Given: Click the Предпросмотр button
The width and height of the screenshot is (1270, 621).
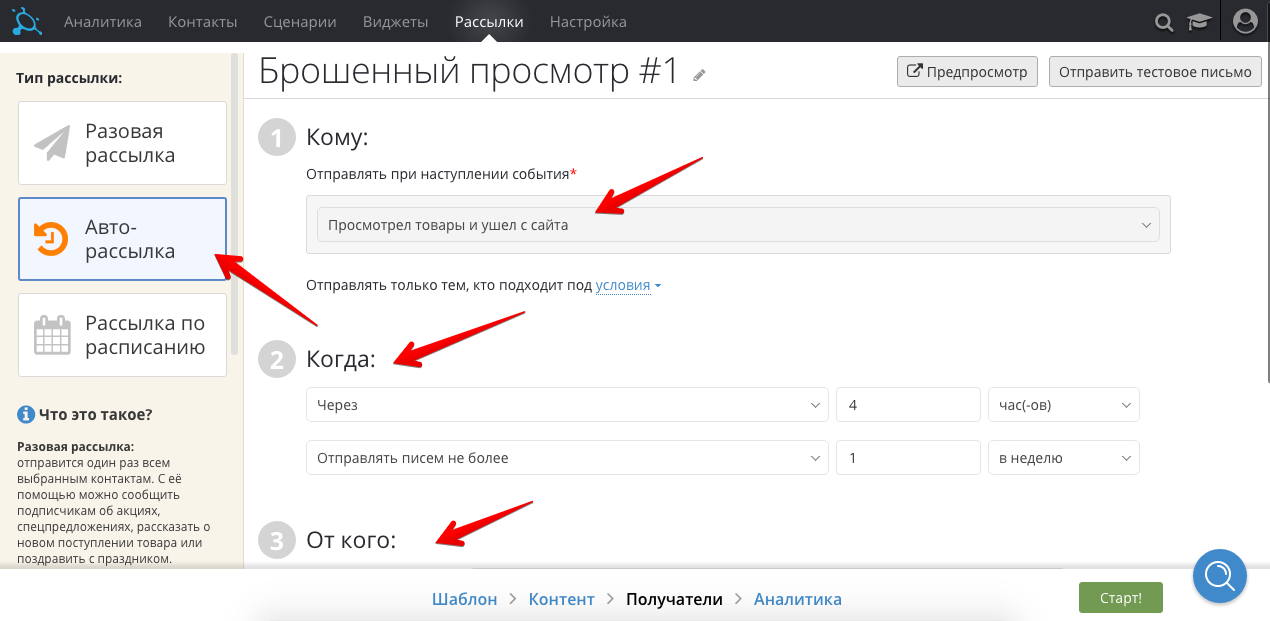Looking at the screenshot, I should coord(967,72).
